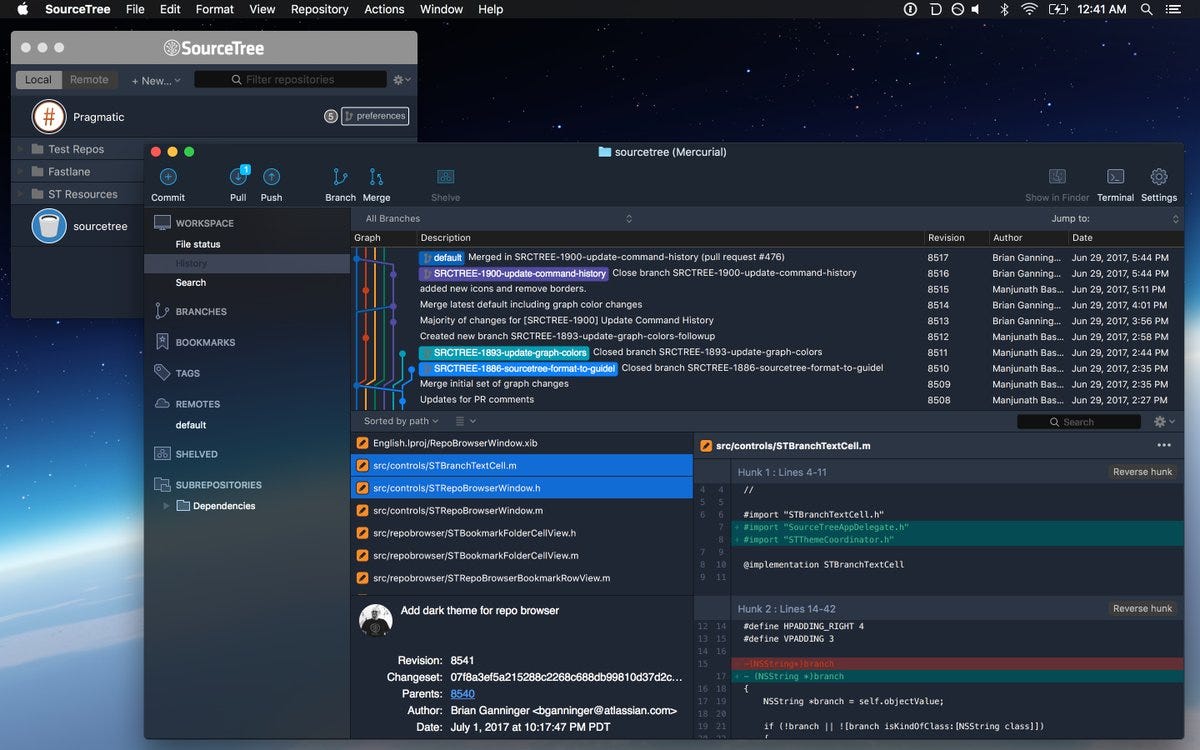Click the Commit toolbar icon
1200x750 pixels.
pyautogui.click(x=167, y=180)
